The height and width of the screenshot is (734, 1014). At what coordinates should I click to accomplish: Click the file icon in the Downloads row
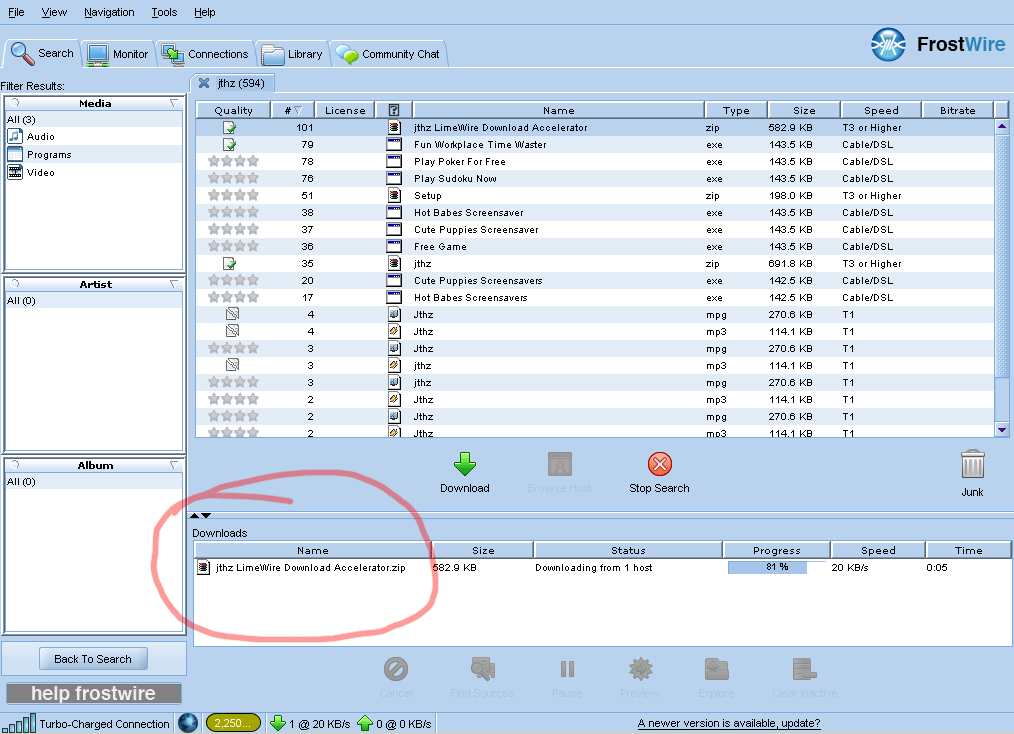pyautogui.click(x=204, y=568)
